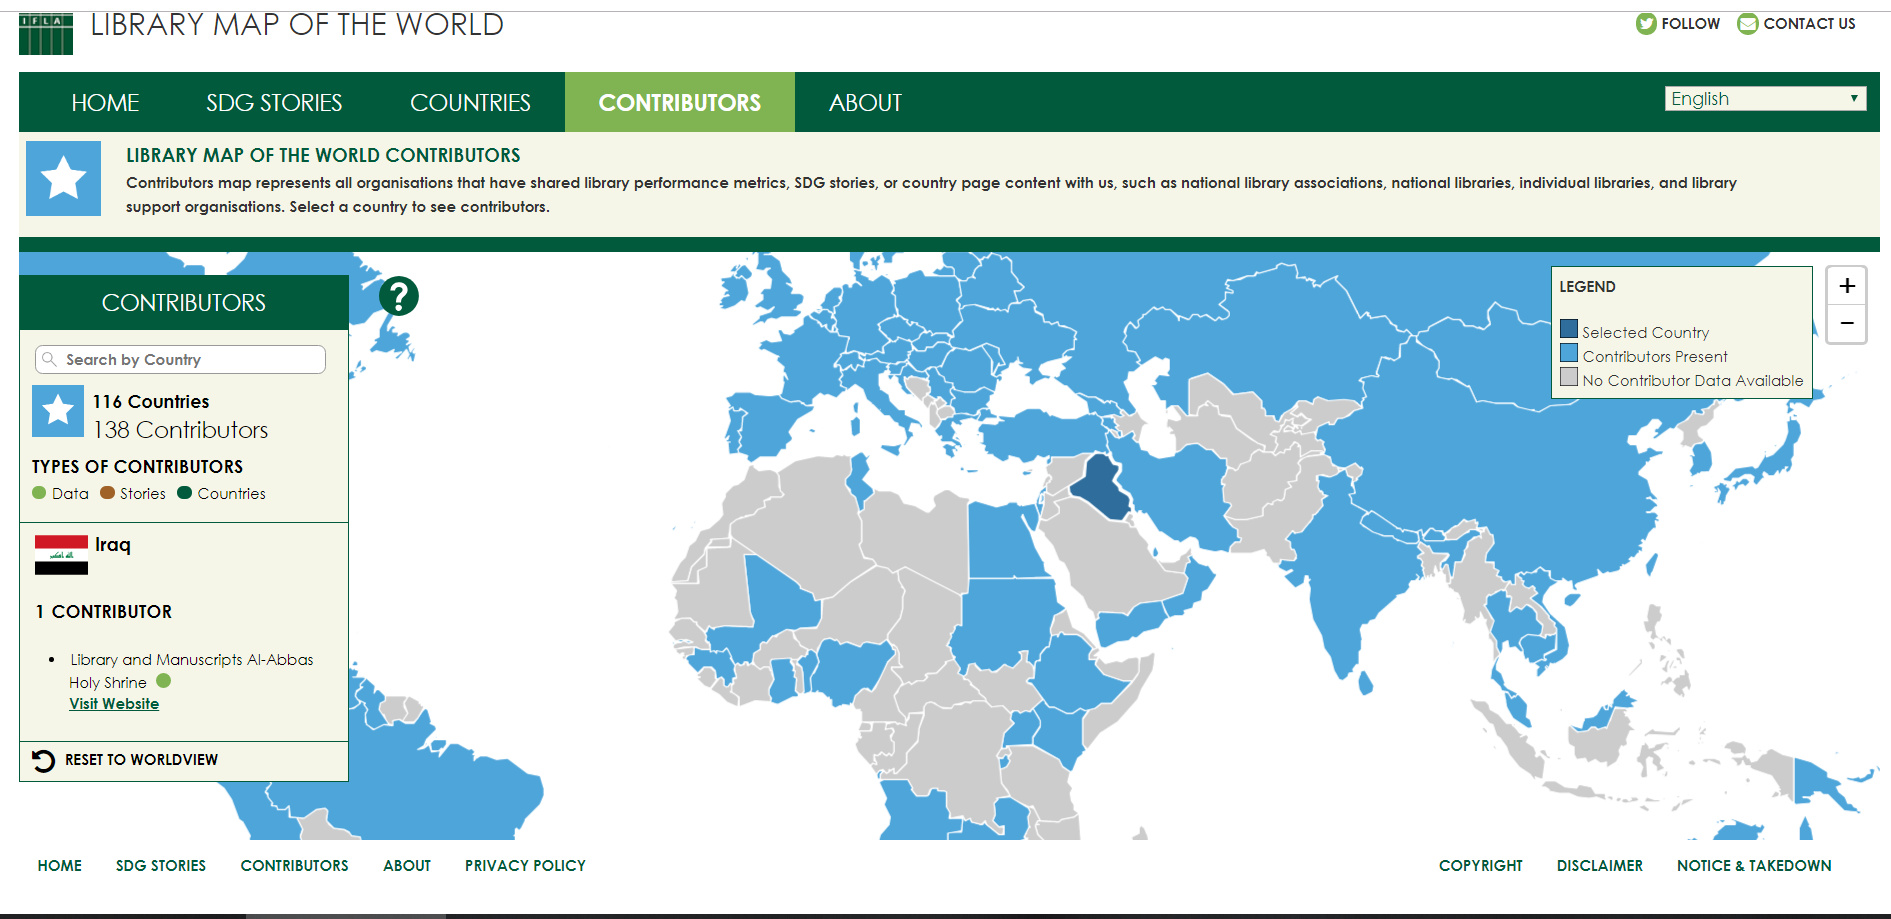Viewport: 1891px width, 919px height.
Task: Click footer ABOUT link
Action: (x=407, y=866)
